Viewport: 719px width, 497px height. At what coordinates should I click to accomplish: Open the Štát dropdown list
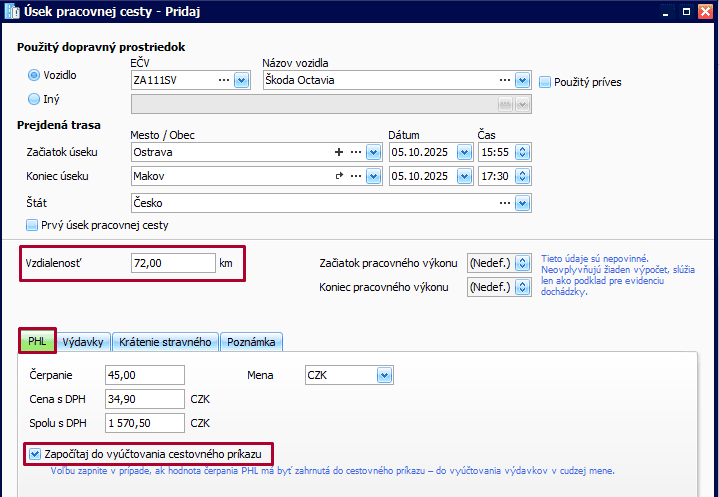[524, 203]
